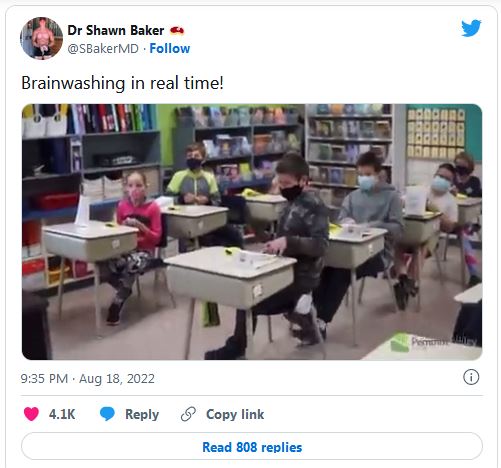Click the girl in pink in the video
This screenshot has width=501, height=468.
[x=135, y=240]
